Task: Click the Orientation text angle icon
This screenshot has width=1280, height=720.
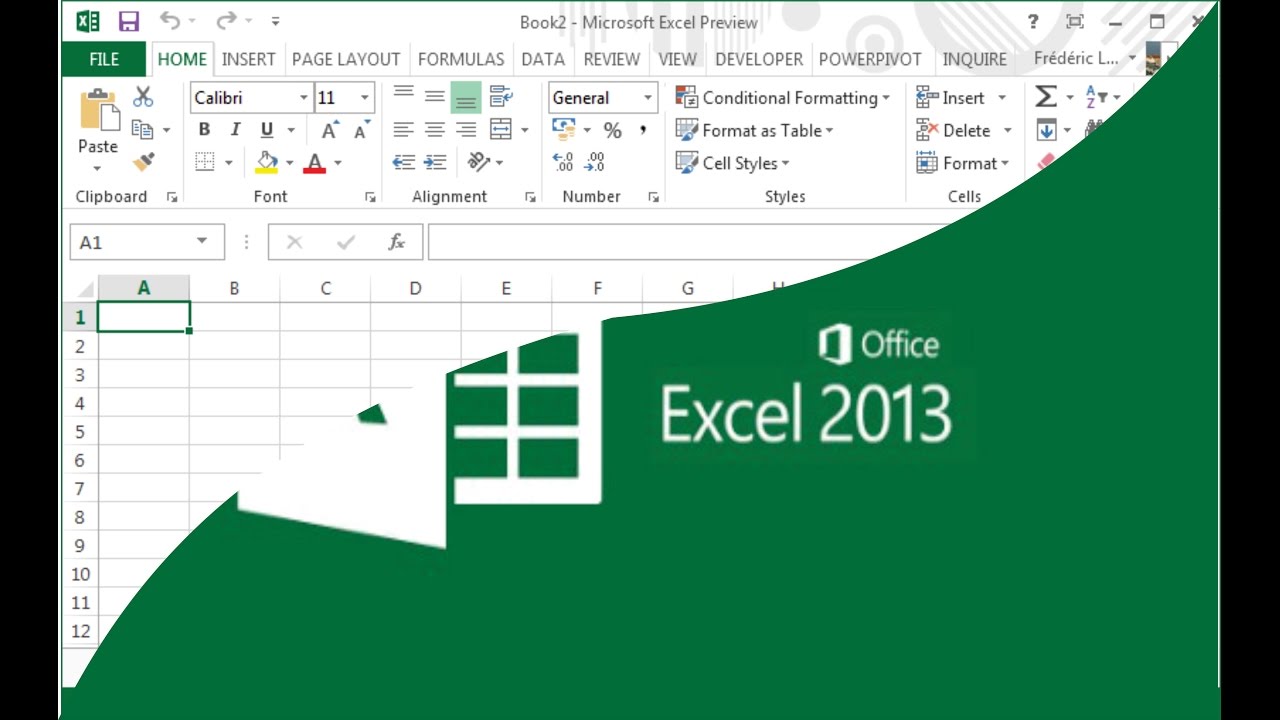Action: click(478, 162)
